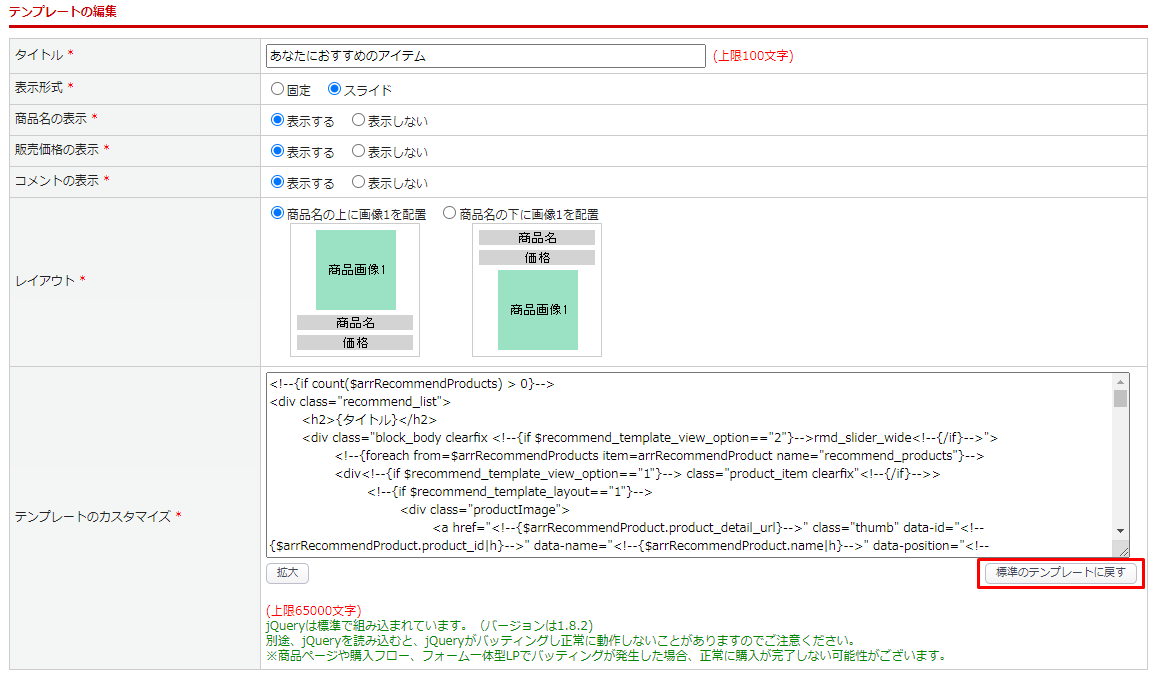The image size is (1157, 675).
Task: Select 商品名の下に画像1を配置 layout option
Action: [449, 213]
